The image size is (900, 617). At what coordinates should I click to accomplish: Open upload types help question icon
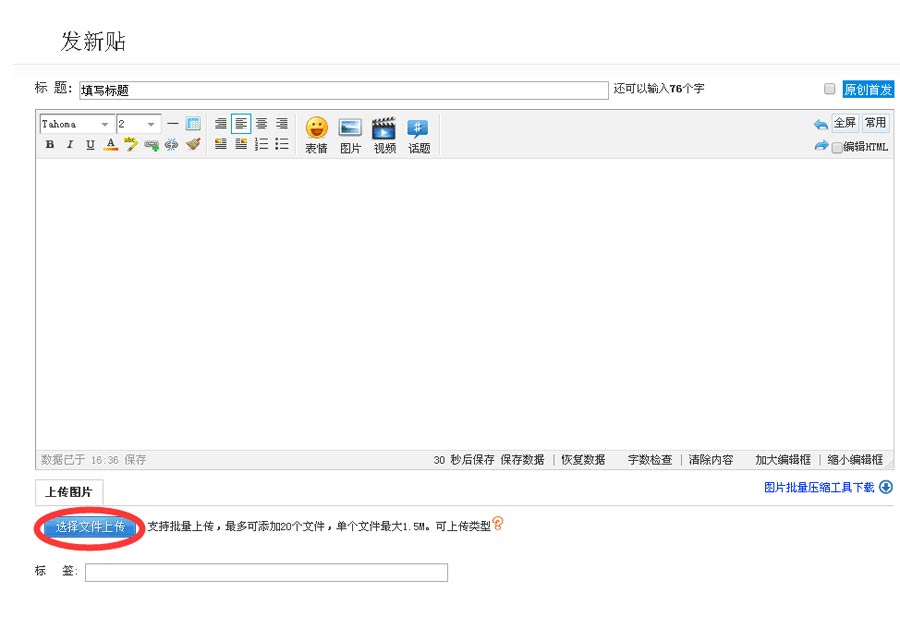click(x=498, y=523)
